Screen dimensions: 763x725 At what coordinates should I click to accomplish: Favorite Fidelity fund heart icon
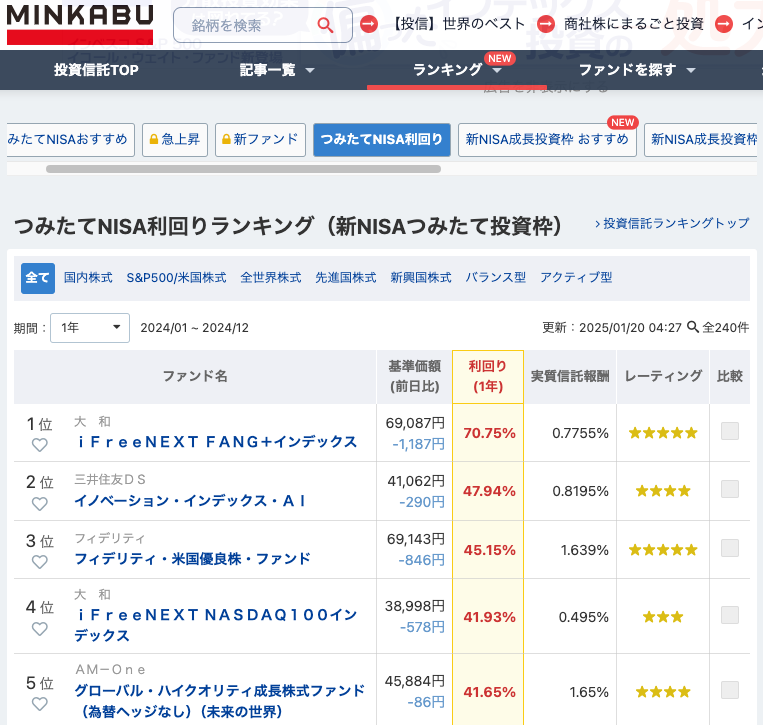click(x=39, y=562)
